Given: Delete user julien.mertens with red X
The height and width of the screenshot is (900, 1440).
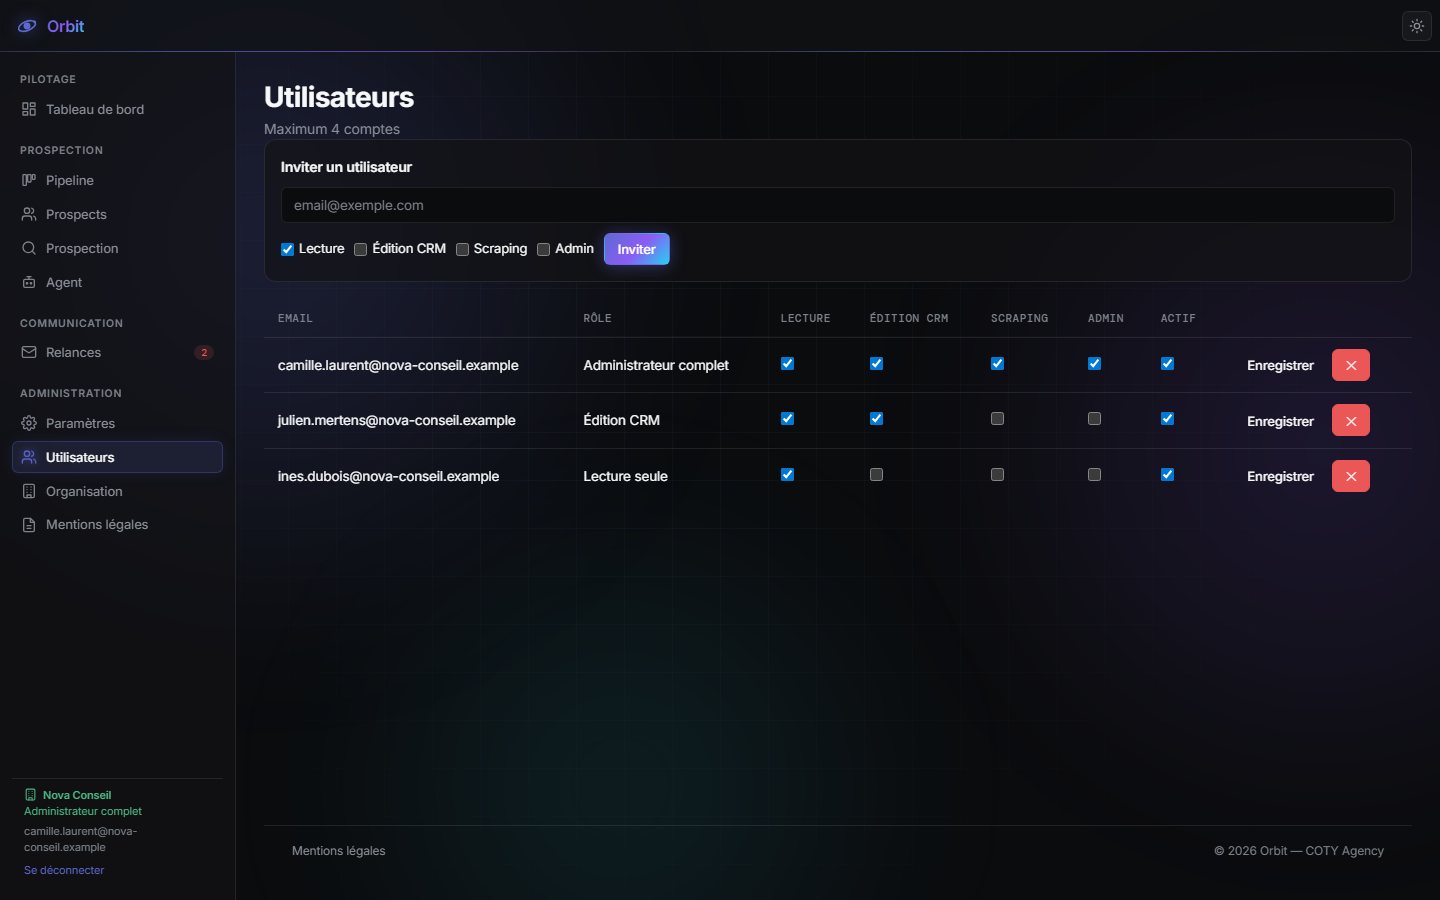Looking at the screenshot, I should tap(1351, 421).
